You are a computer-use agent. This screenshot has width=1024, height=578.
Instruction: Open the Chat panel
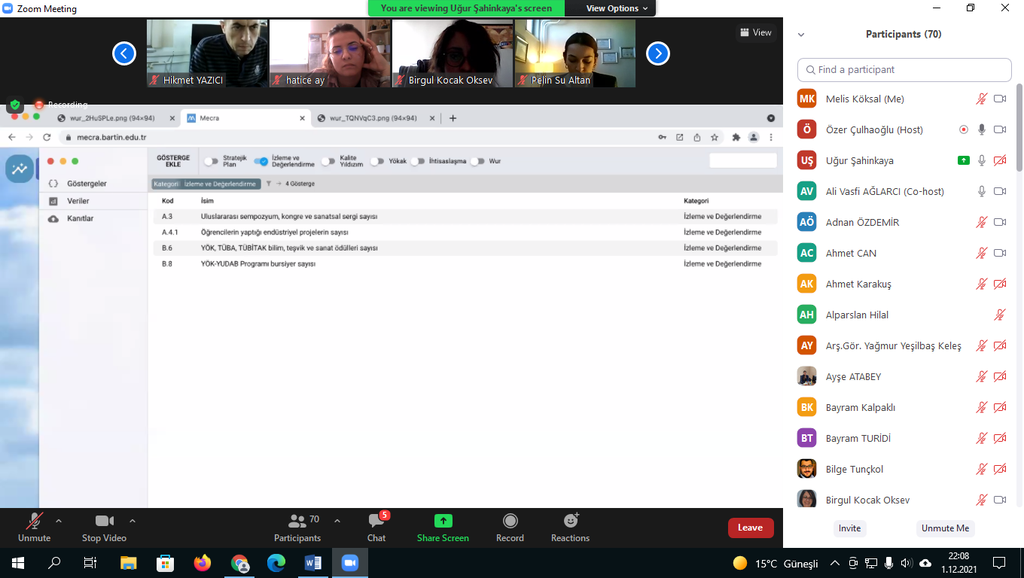point(376,522)
